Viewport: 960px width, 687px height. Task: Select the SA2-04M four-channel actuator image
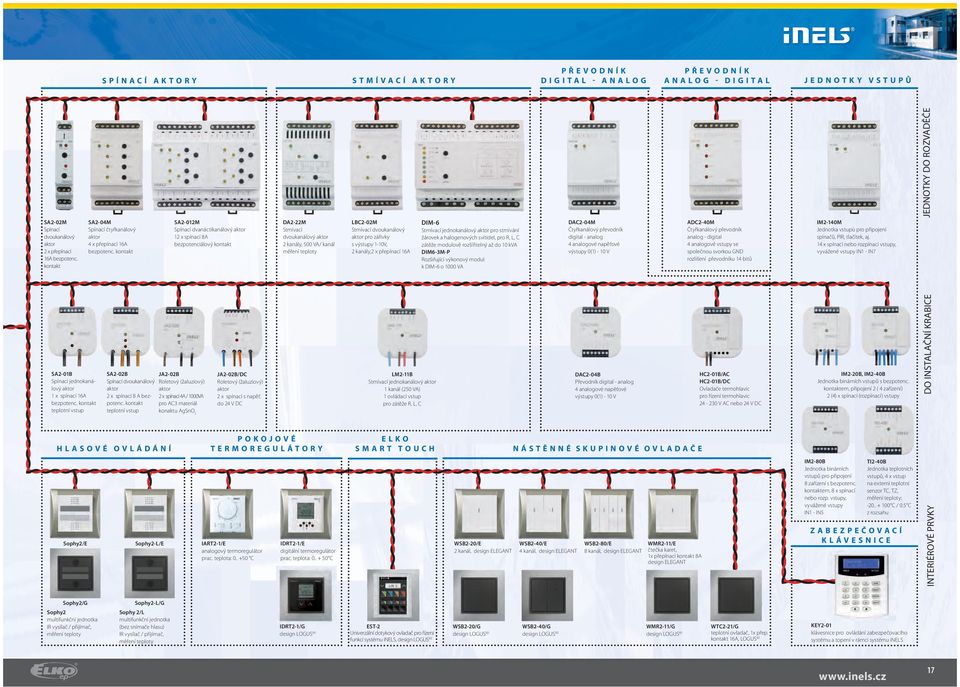click(117, 165)
